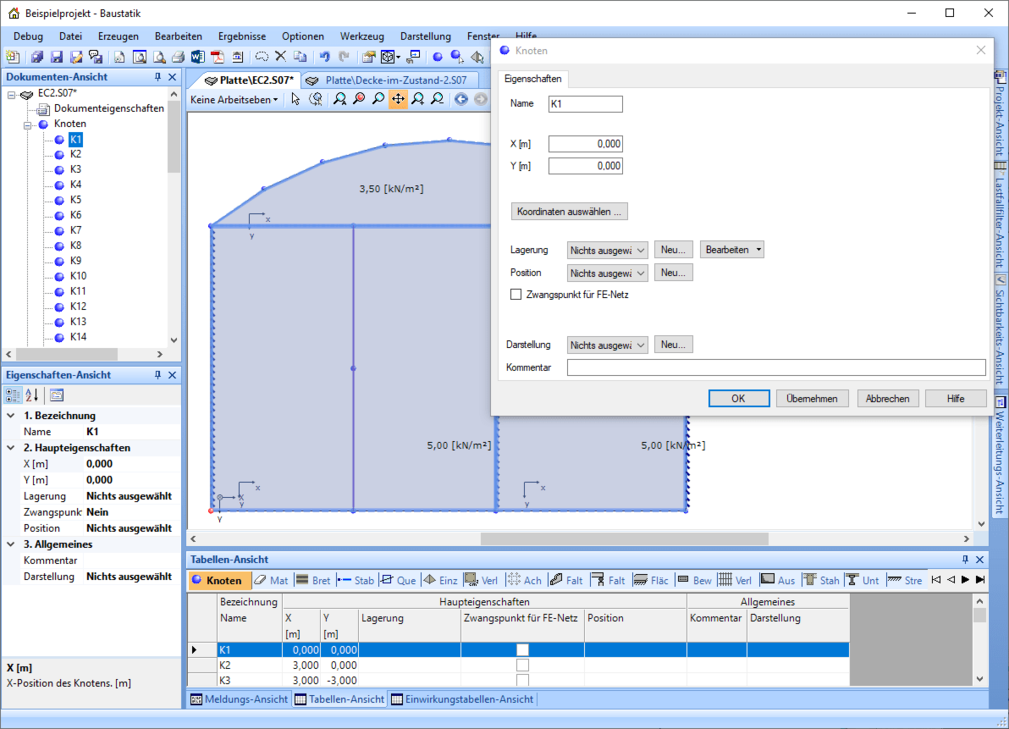Collapse the 2. Haupteigenschaften section
The image size is (1009, 729).
(11, 448)
